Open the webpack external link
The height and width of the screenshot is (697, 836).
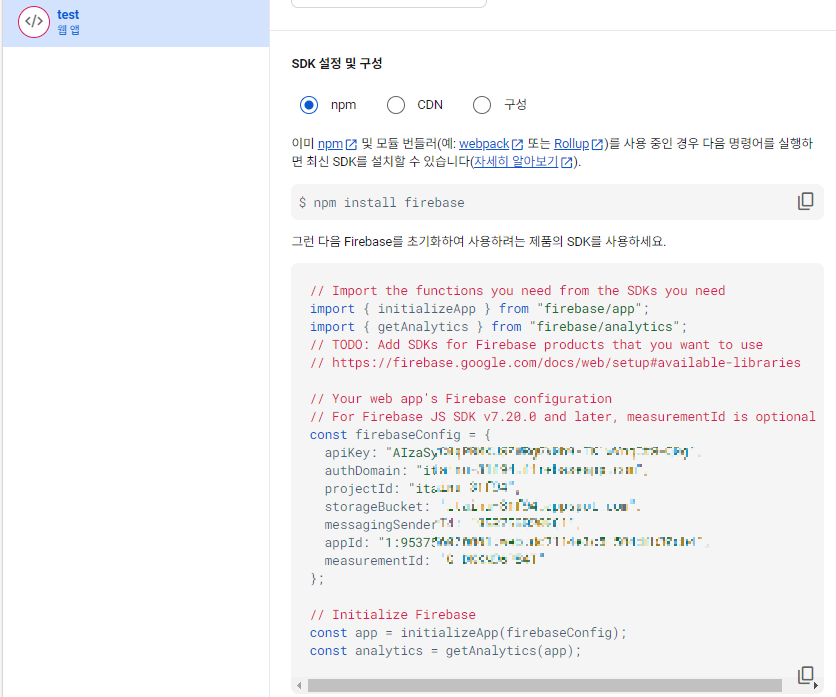pyautogui.click(x=491, y=144)
